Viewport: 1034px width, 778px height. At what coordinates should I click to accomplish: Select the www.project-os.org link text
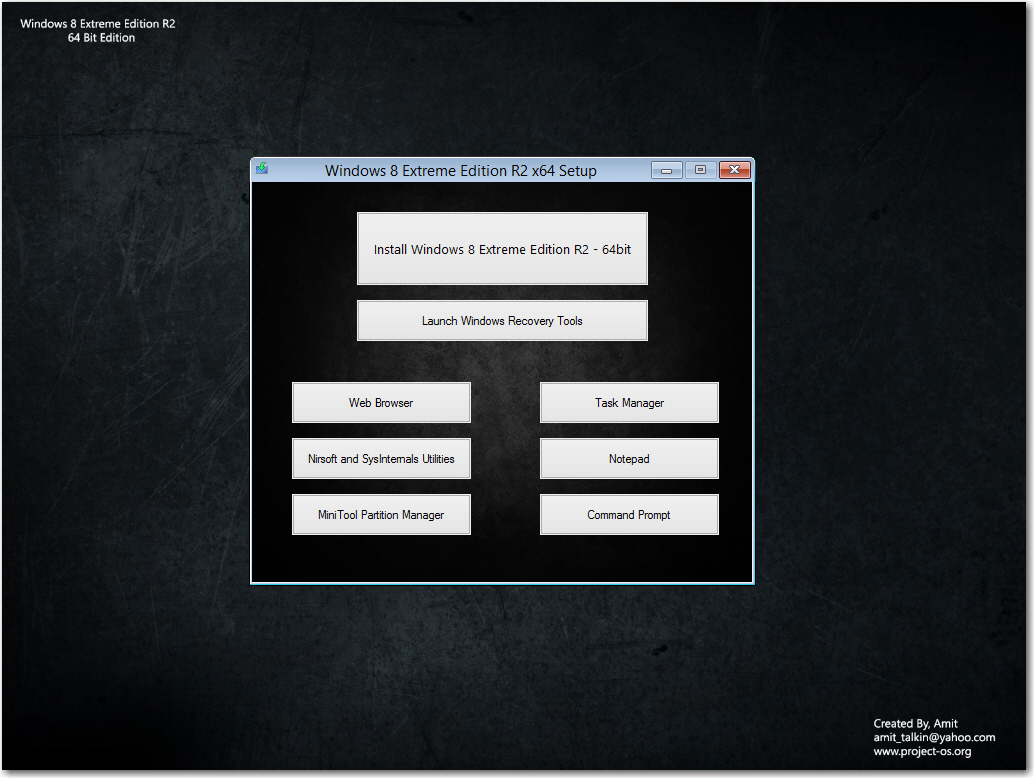tap(923, 750)
